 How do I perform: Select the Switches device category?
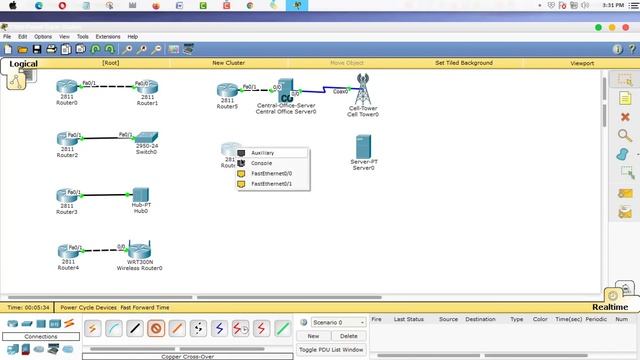(27, 324)
